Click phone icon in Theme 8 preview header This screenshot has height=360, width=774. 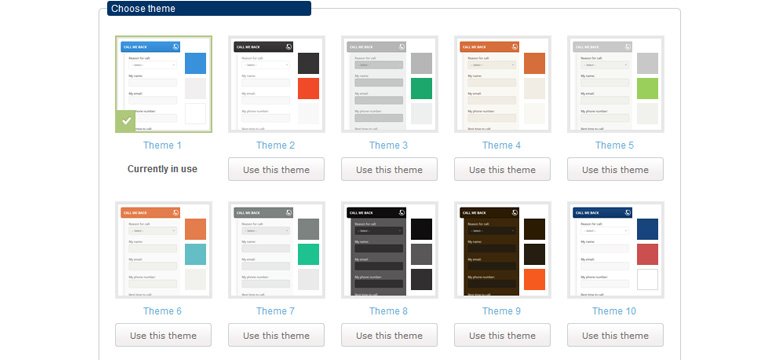(402, 212)
